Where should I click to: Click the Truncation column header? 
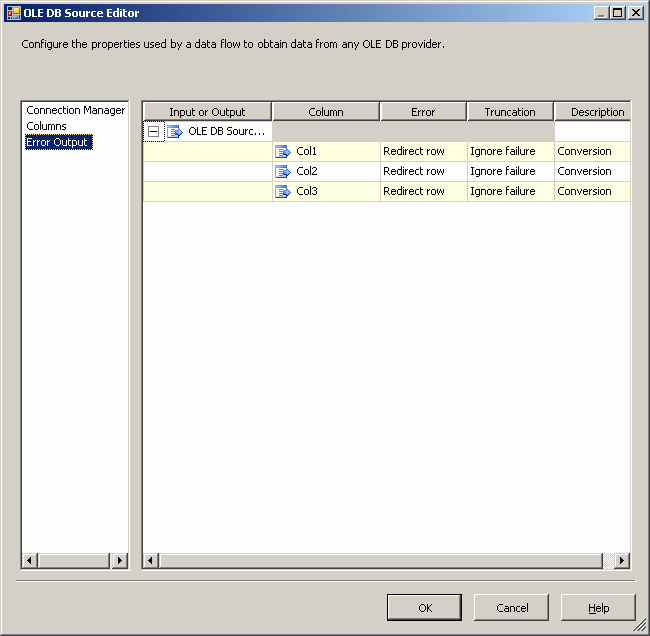point(510,112)
